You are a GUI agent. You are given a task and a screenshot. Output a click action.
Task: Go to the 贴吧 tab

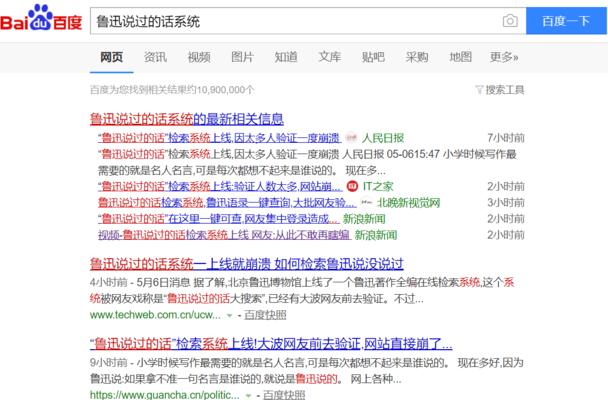tap(373, 57)
